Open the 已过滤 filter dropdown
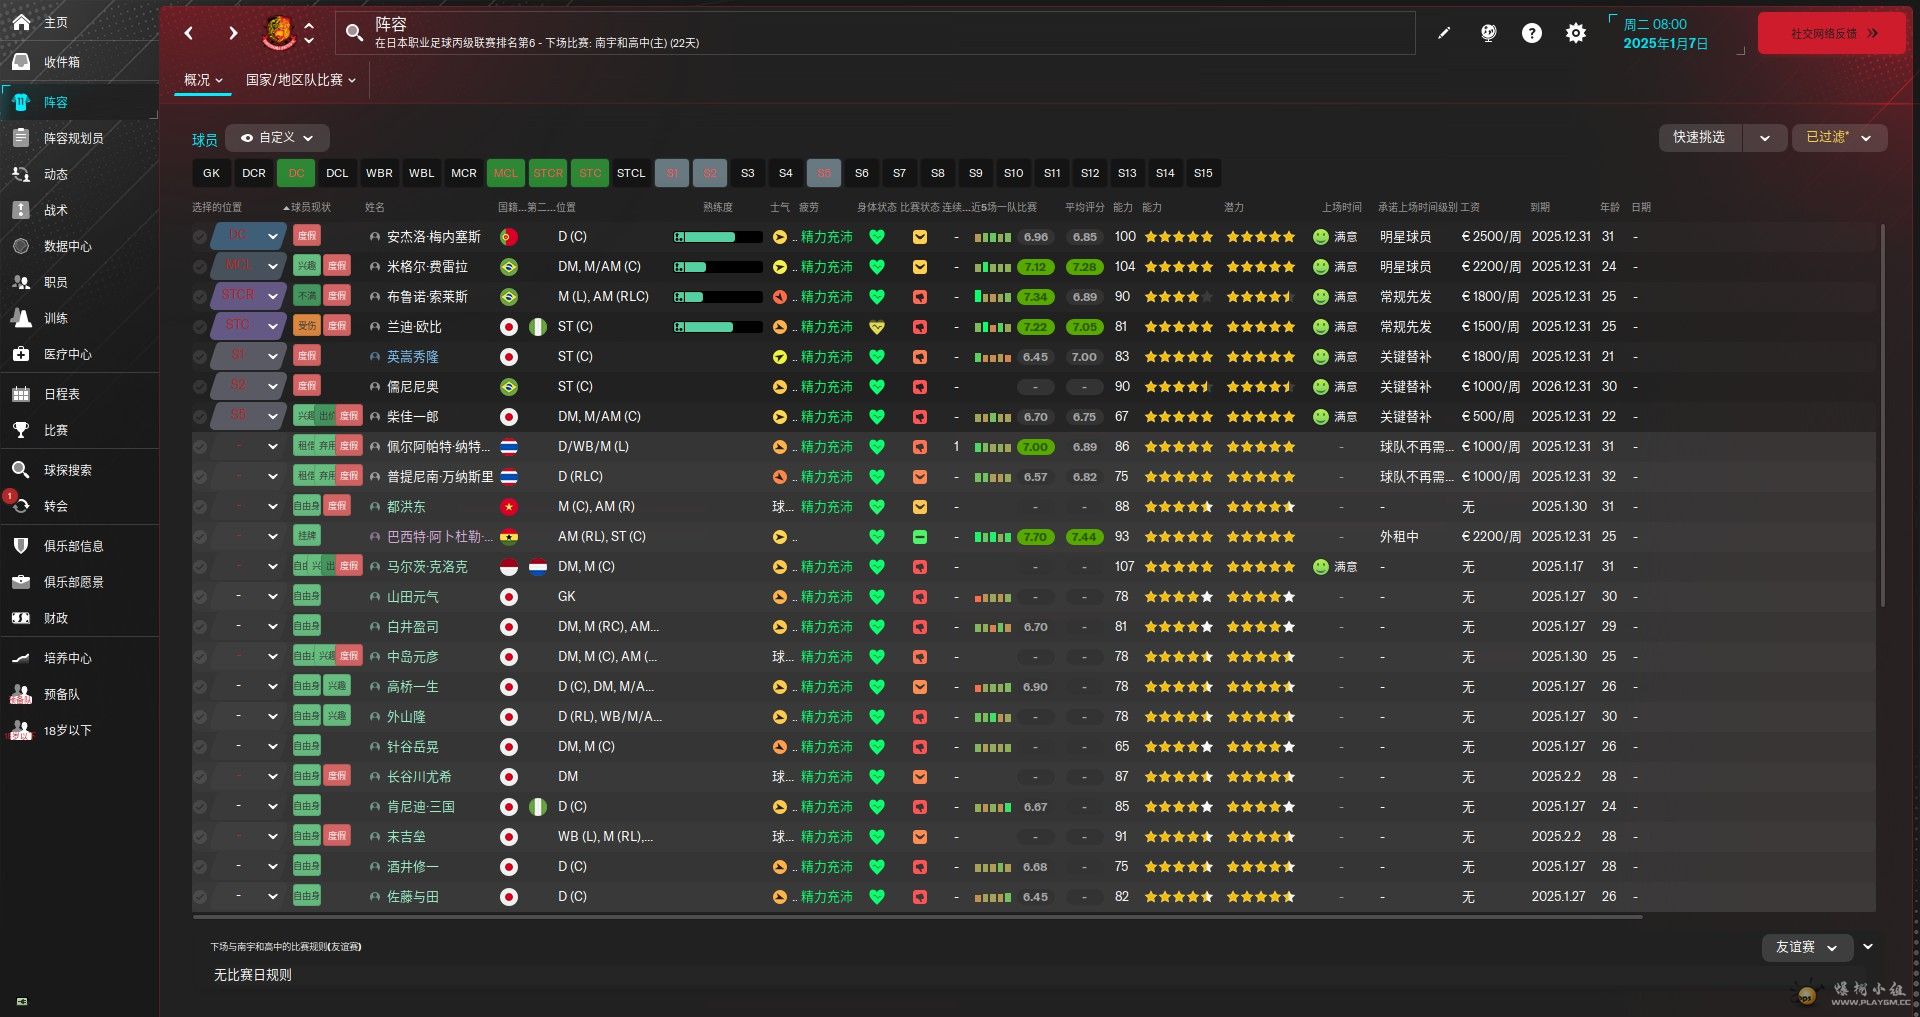Image resolution: width=1920 pixels, height=1017 pixels. coord(1838,138)
